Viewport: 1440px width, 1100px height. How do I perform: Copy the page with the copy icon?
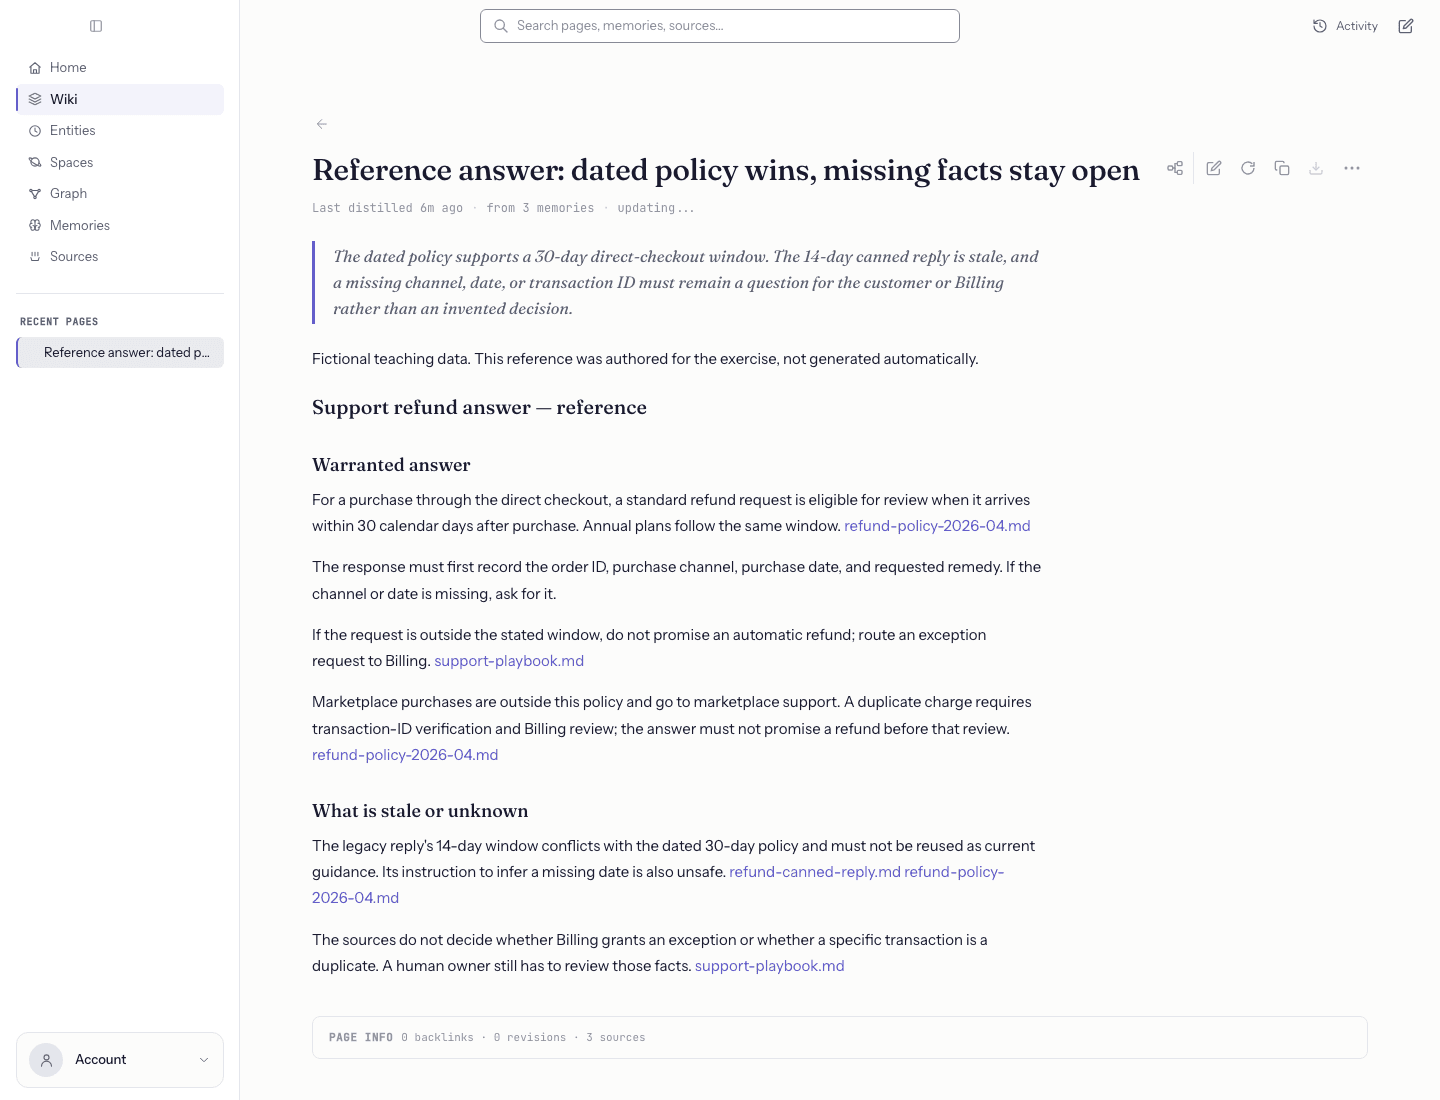click(1282, 168)
